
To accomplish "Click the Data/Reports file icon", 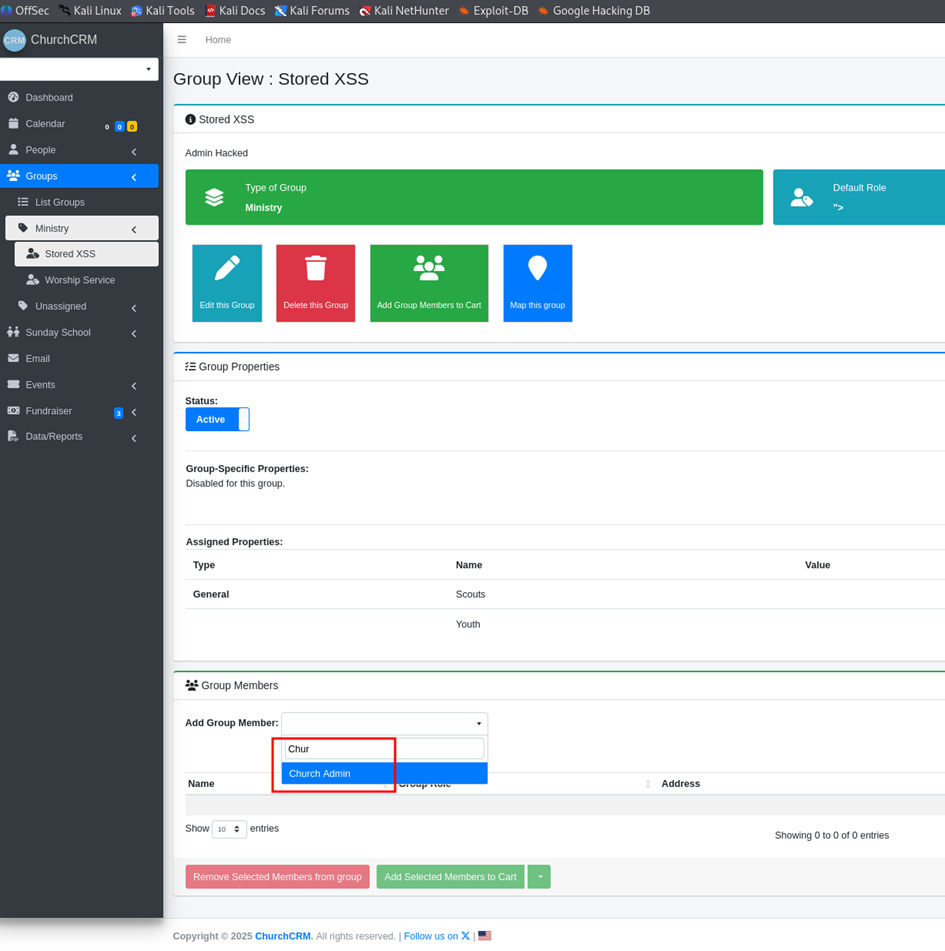I will coord(13,436).
